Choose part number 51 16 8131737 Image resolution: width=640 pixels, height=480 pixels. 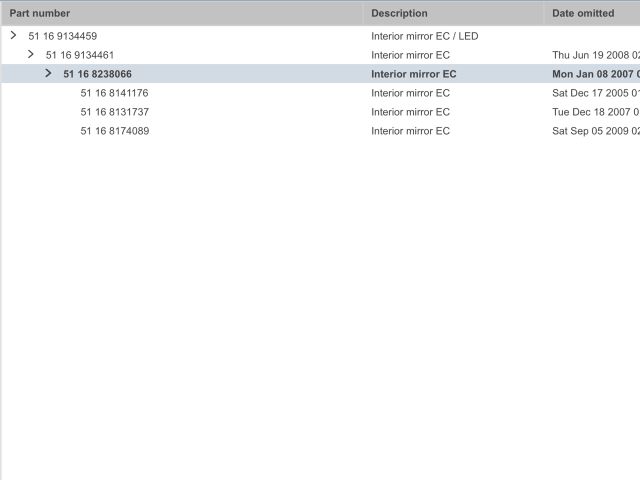click(114, 112)
